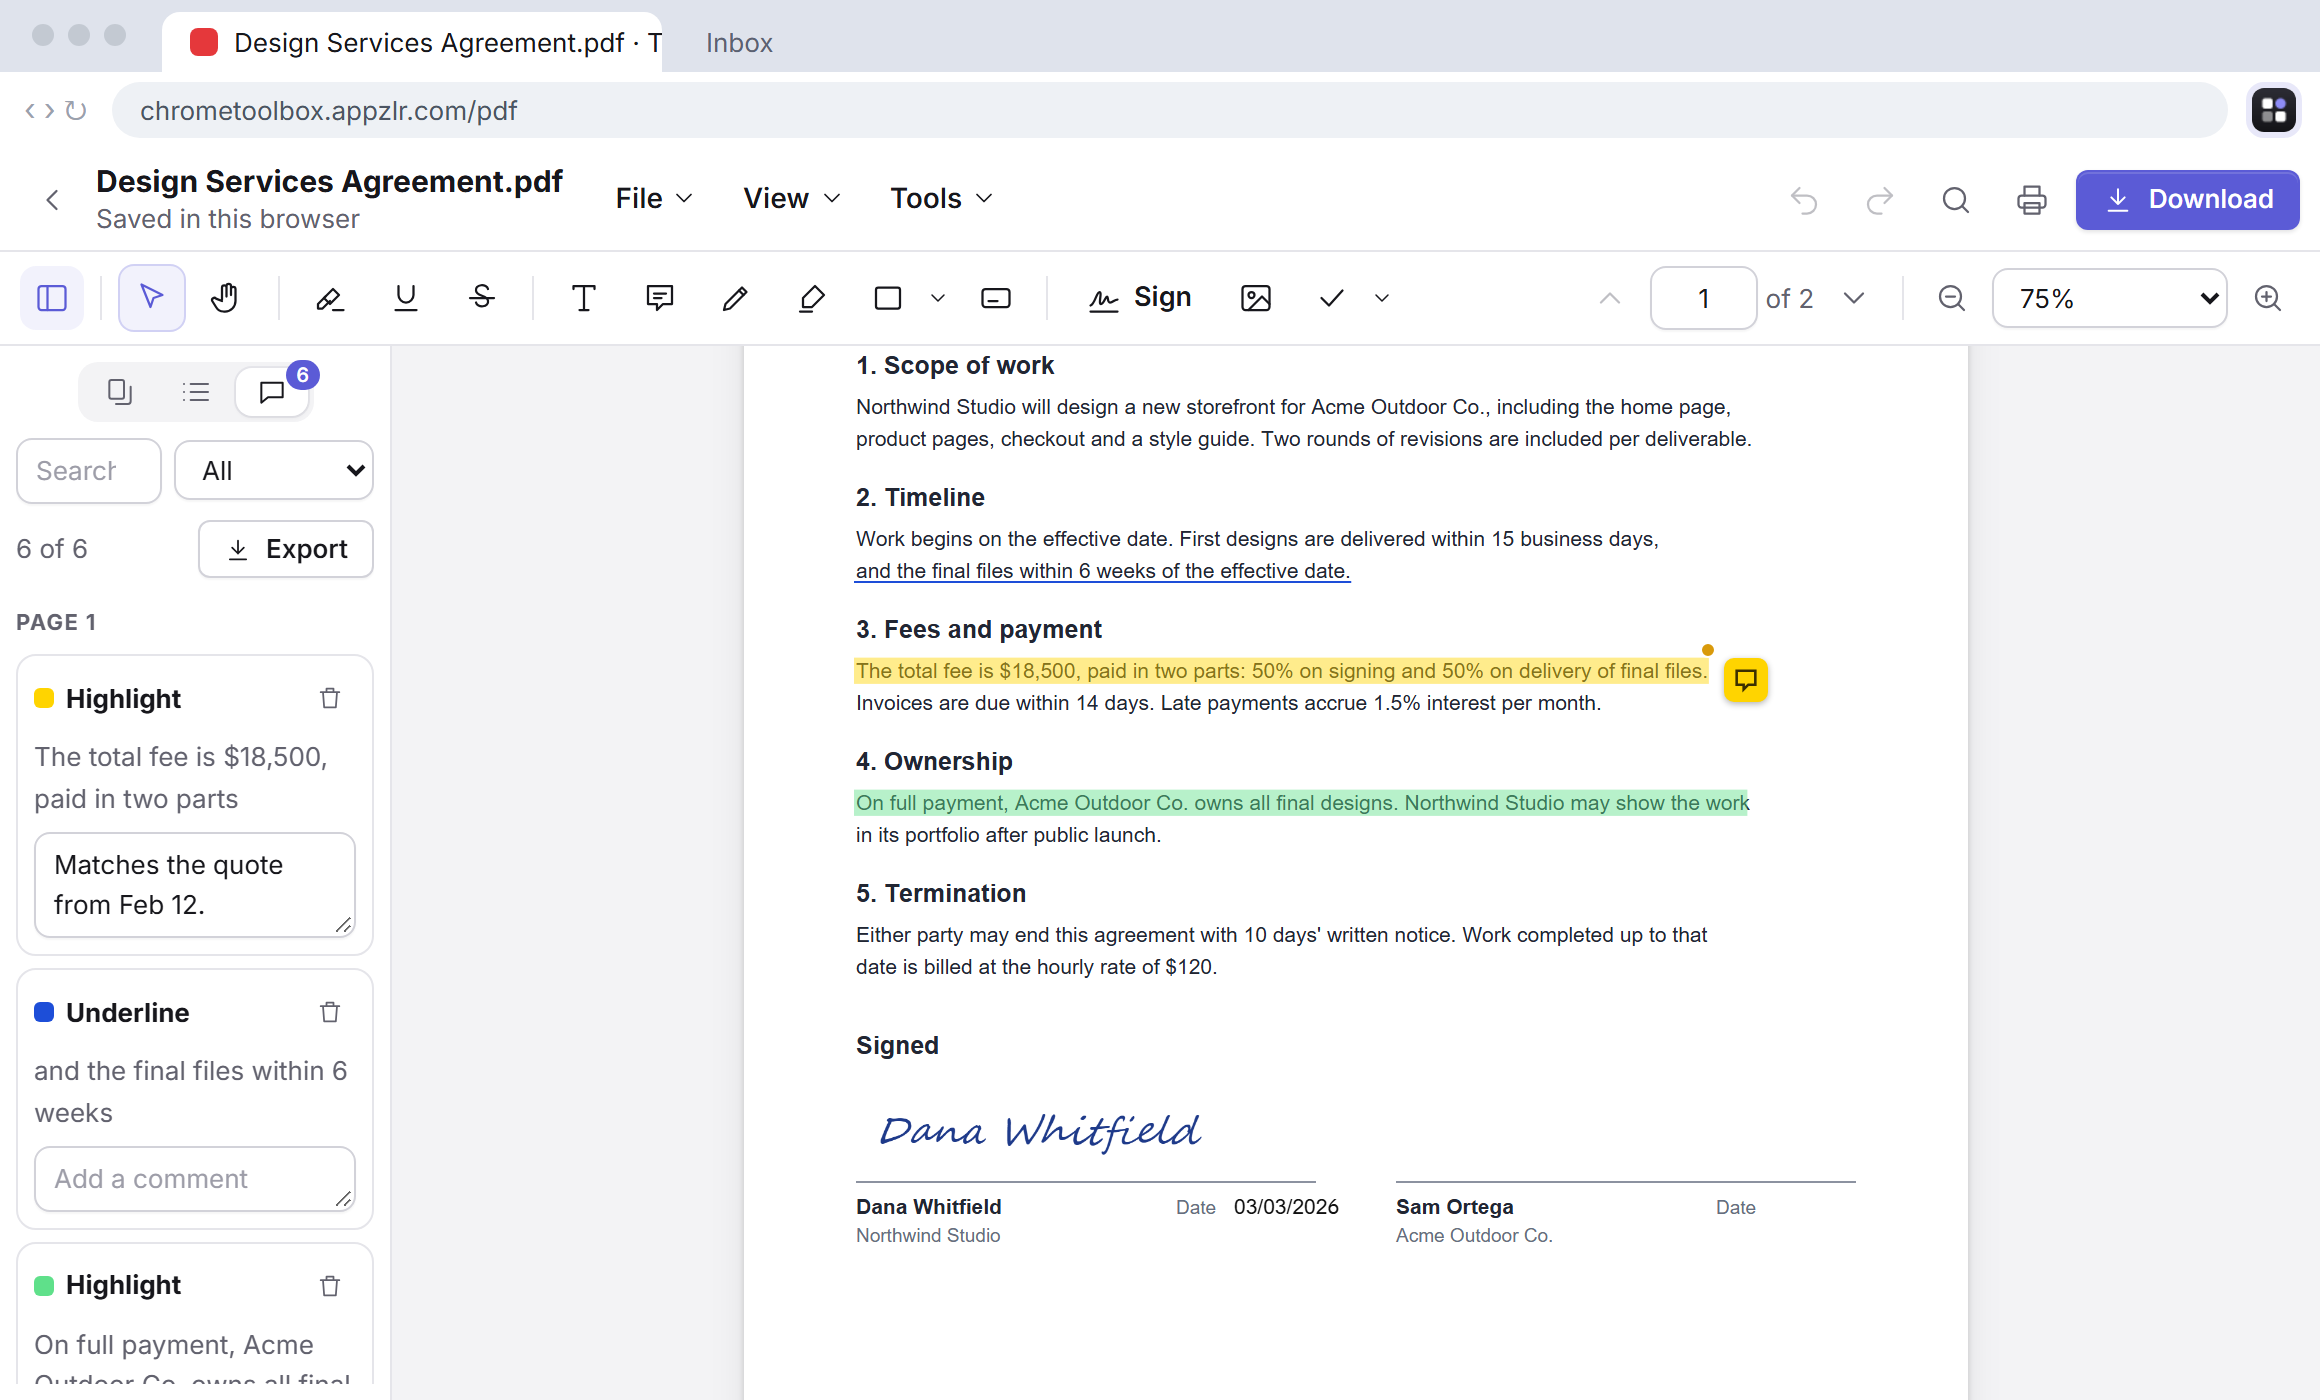Open the shape options arrow

click(938, 298)
